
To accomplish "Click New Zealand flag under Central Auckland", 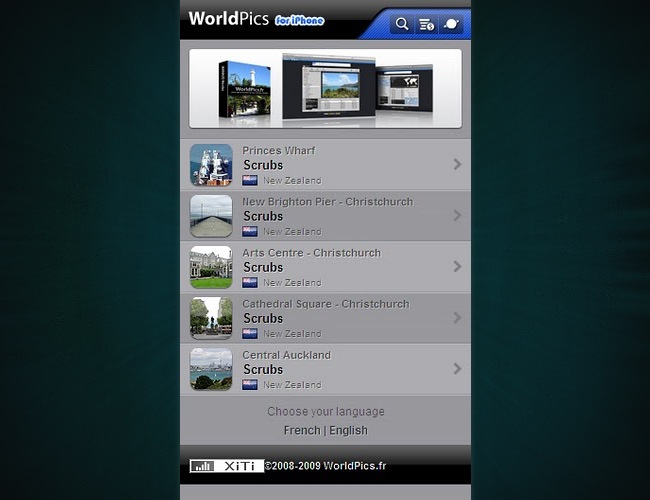I will (x=250, y=384).
